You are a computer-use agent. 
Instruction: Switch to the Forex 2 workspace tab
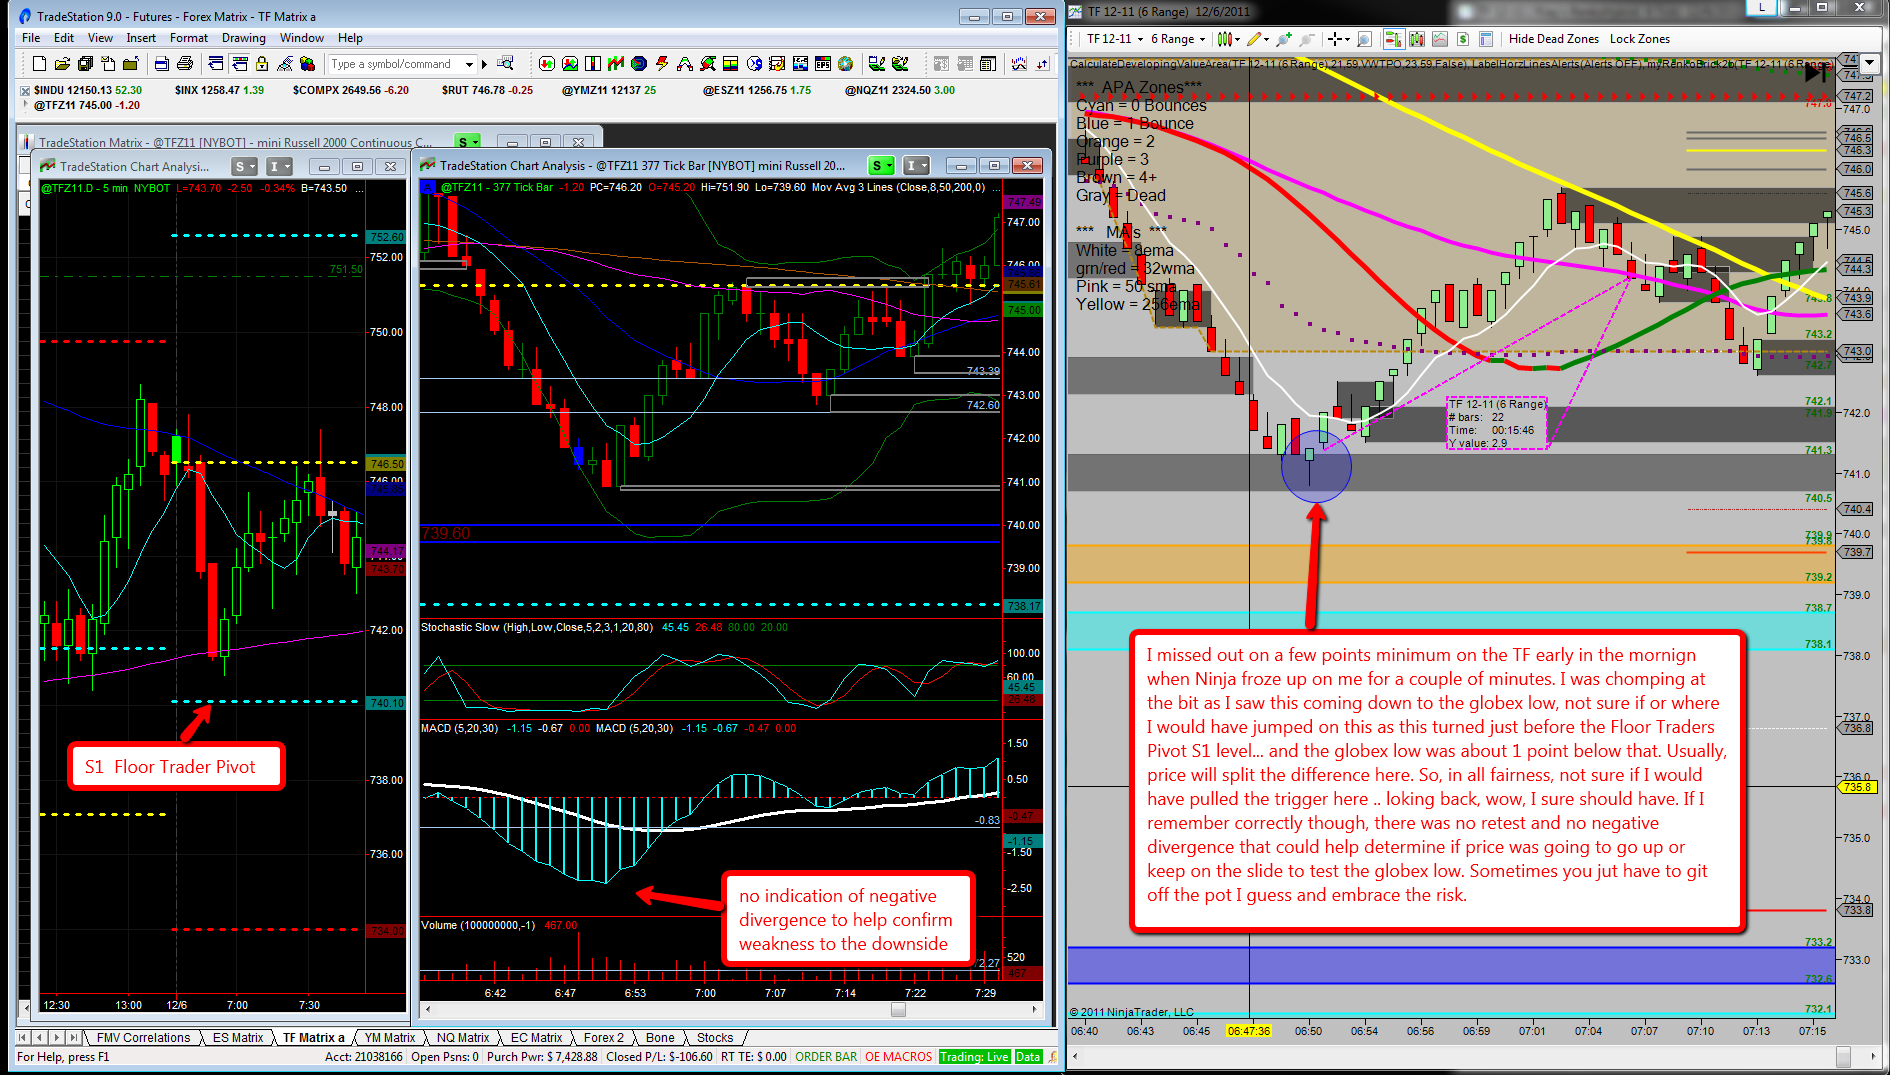click(x=604, y=1038)
